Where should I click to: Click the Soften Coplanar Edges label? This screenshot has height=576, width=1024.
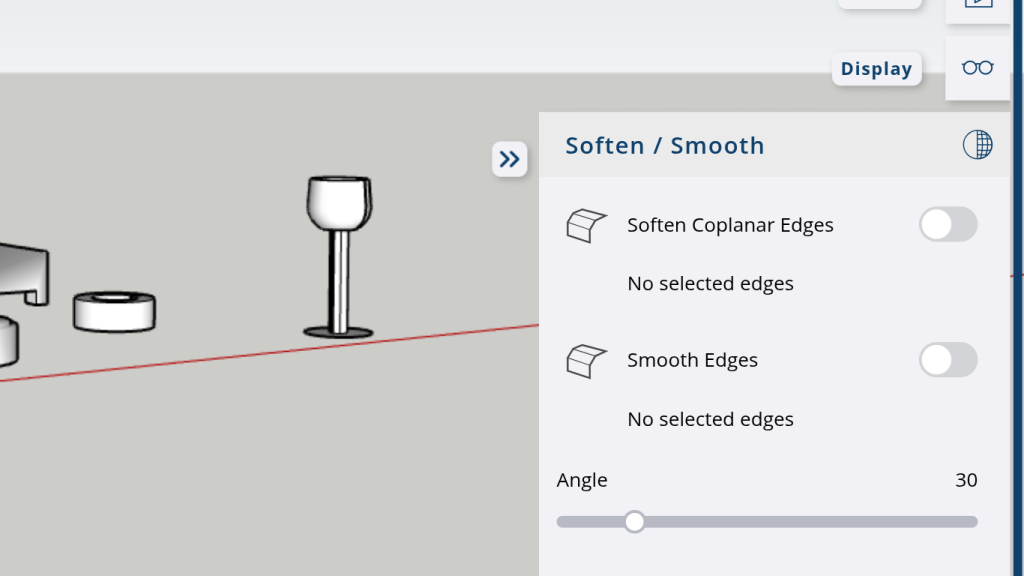pos(730,225)
